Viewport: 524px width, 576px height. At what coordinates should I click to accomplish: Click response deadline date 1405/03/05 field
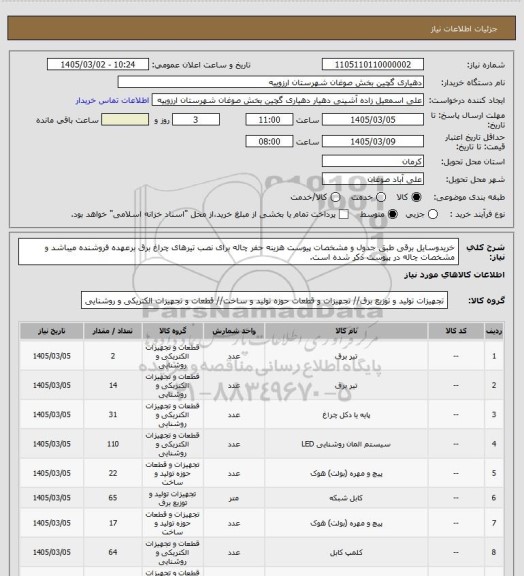pos(373,120)
